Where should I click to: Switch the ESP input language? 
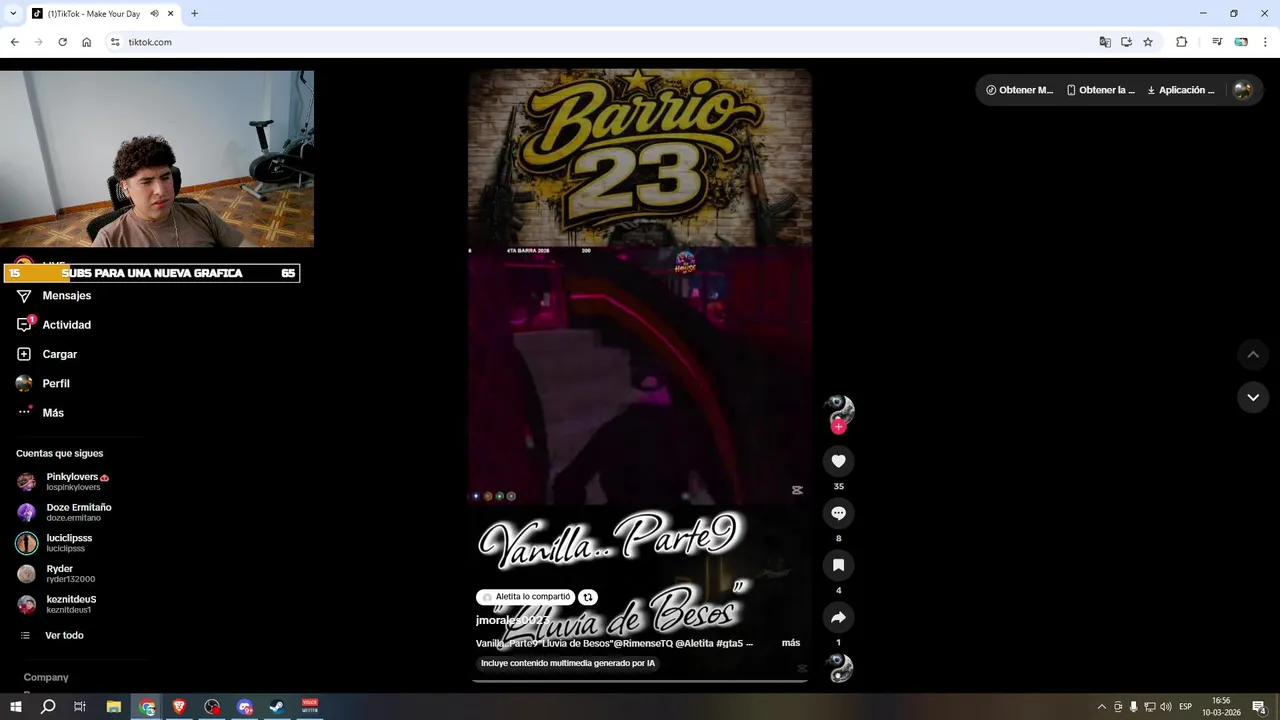pyautogui.click(x=1186, y=707)
